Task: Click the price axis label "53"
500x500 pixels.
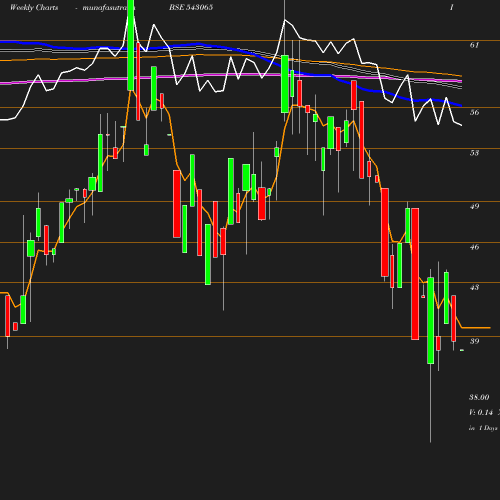Action: coord(474,153)
